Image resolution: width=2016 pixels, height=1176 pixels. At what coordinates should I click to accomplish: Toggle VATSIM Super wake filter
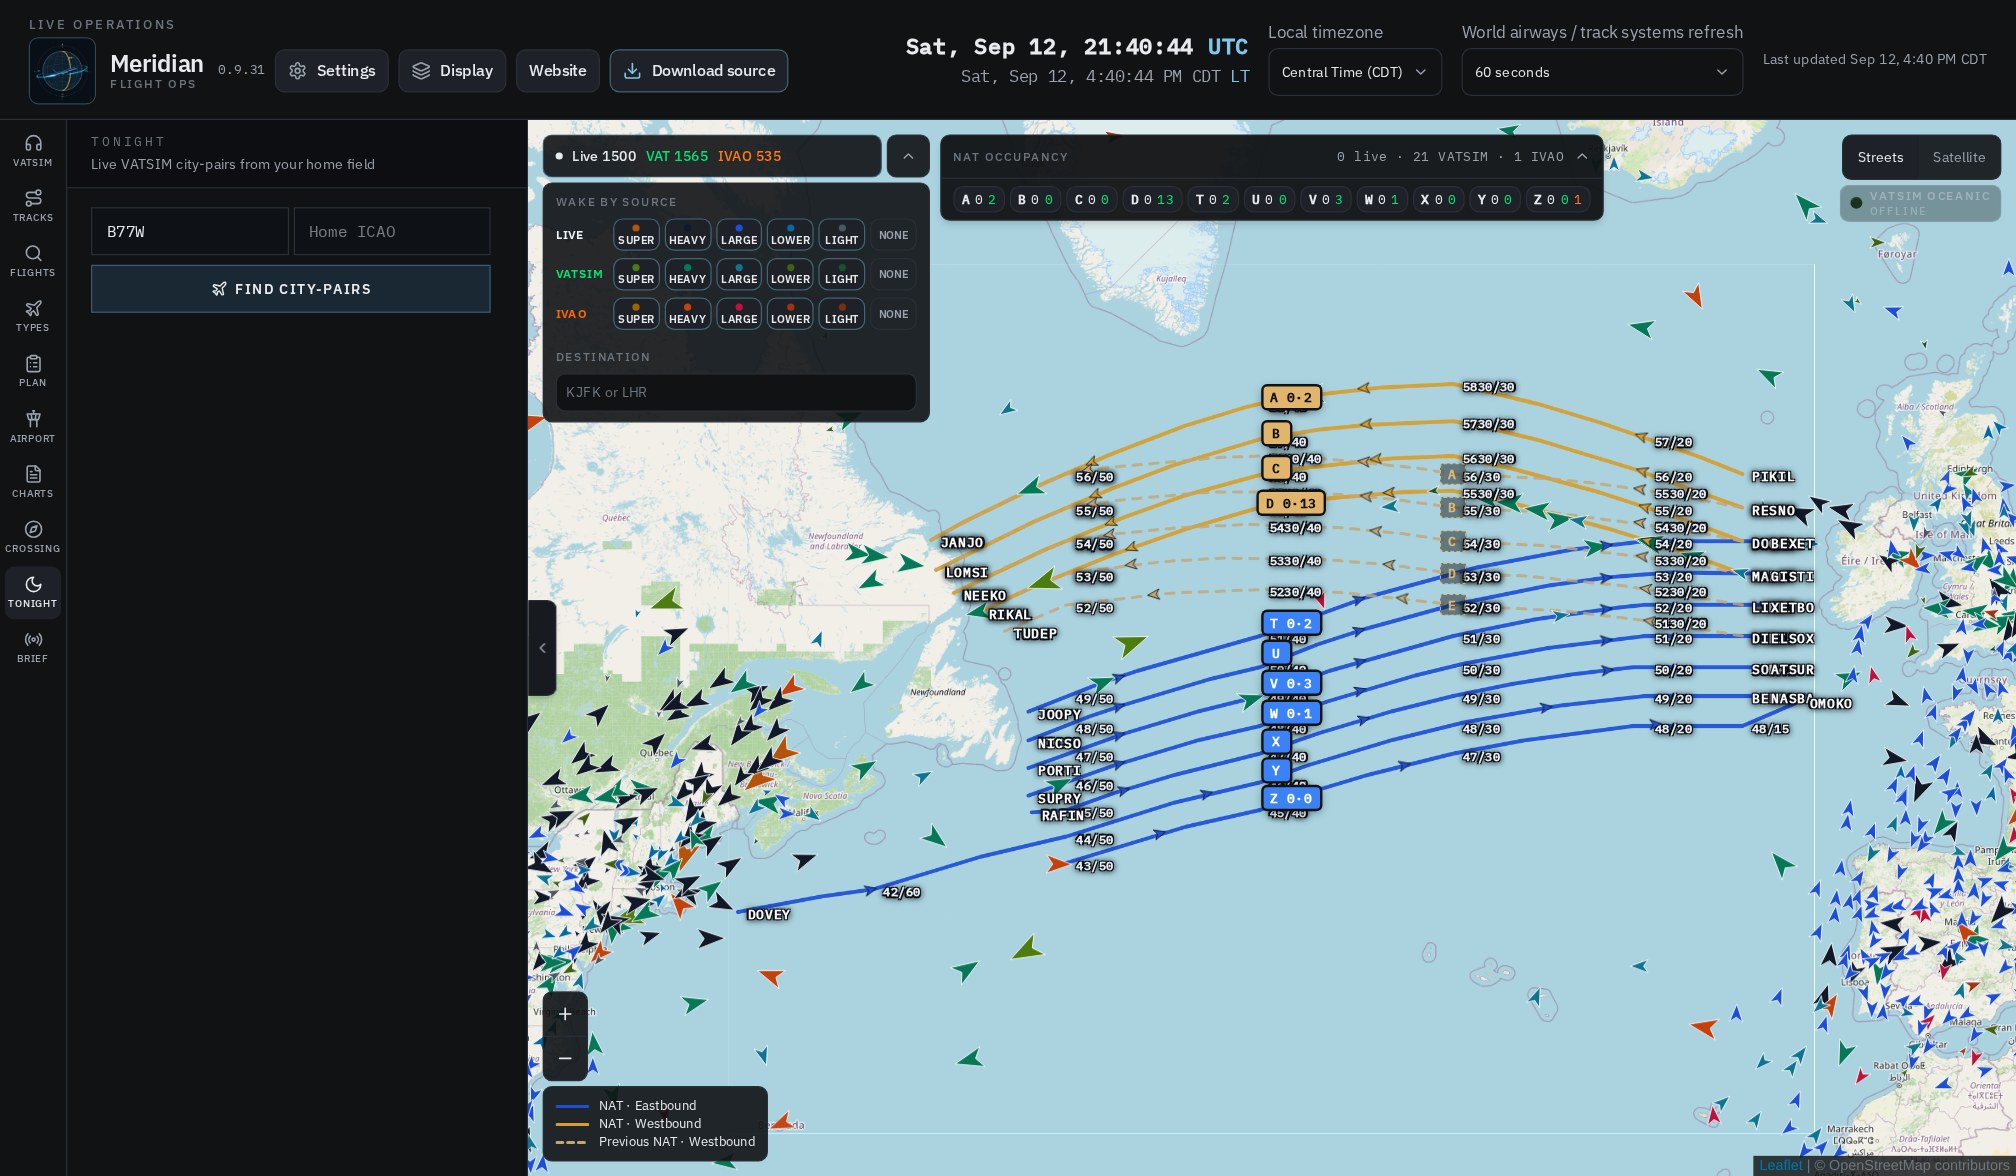(636, 274)
